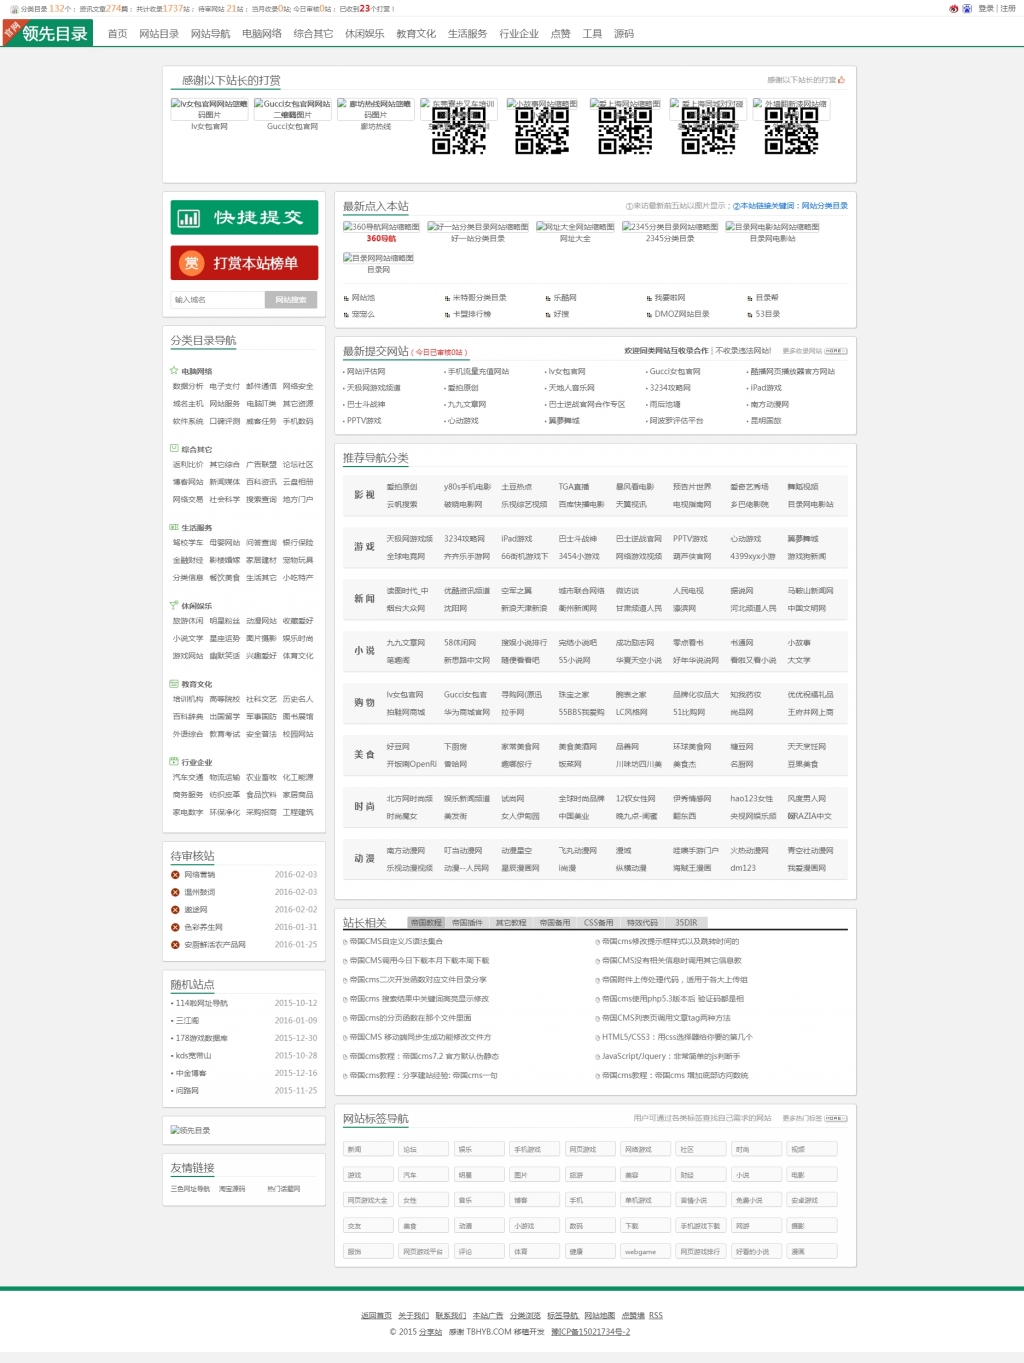This screenshot has width=1024, height=1363.
Task: Click the thumbs-up icon in 打赏 header
Action: [x=841, y=80]
